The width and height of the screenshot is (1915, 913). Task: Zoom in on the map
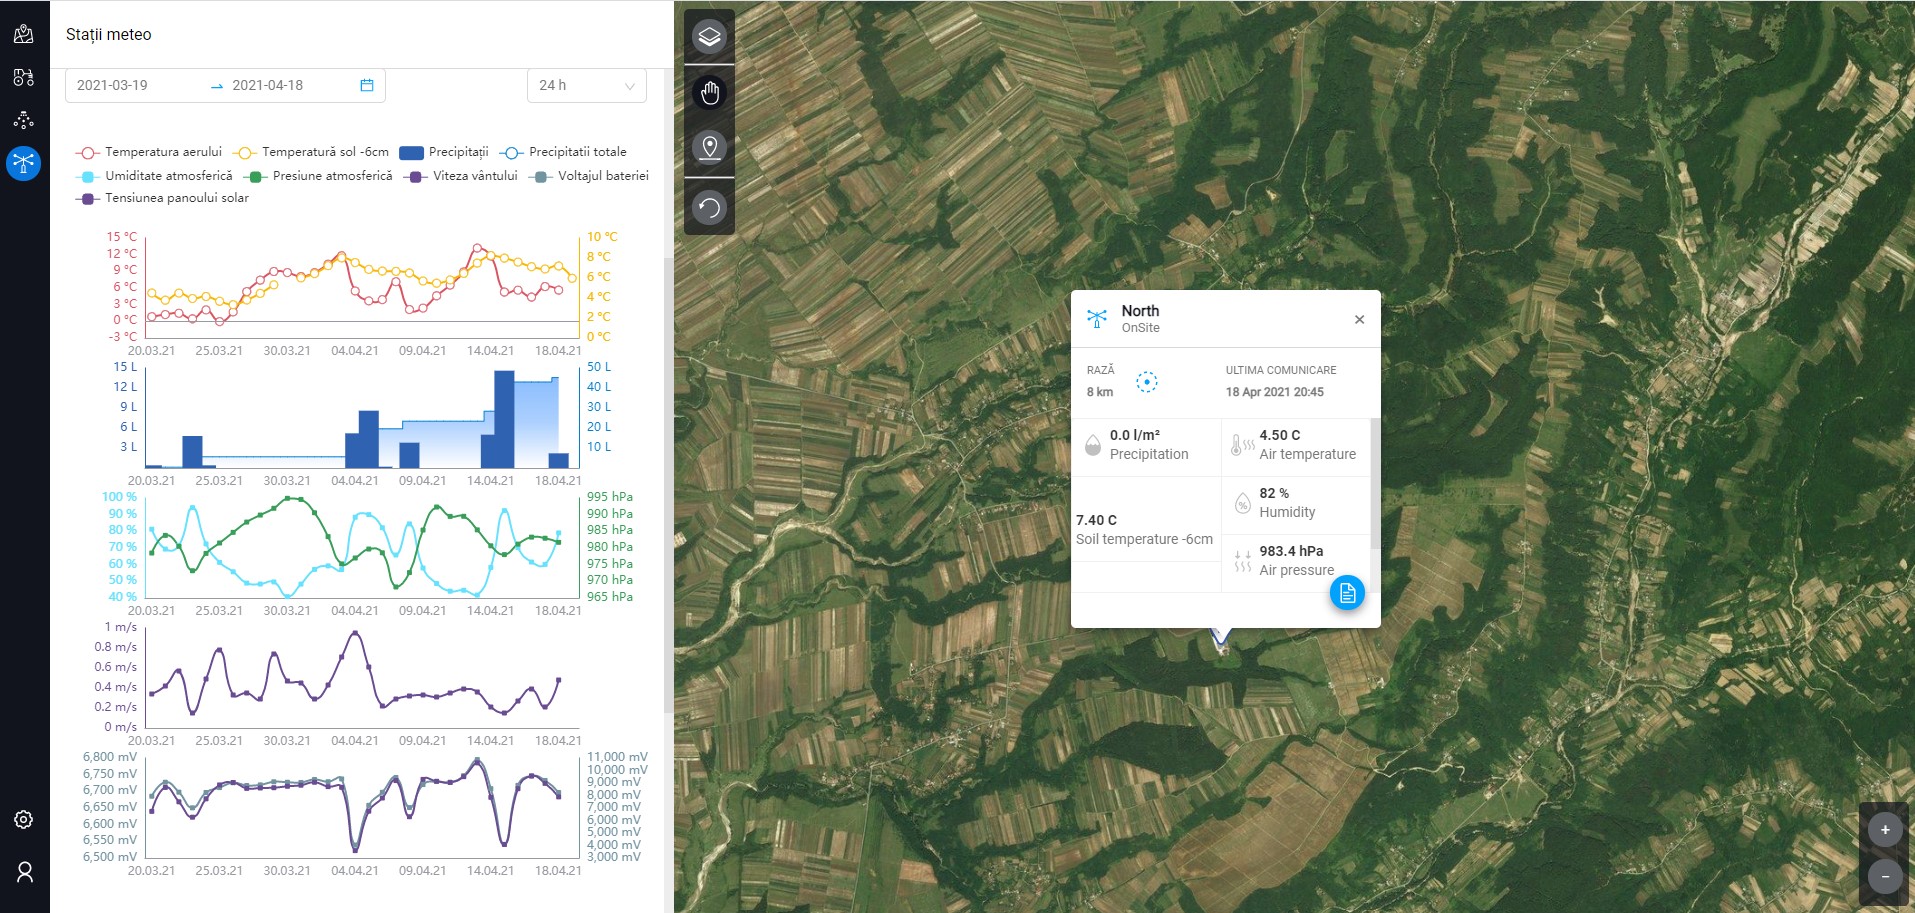click(x=1885, y=829)
